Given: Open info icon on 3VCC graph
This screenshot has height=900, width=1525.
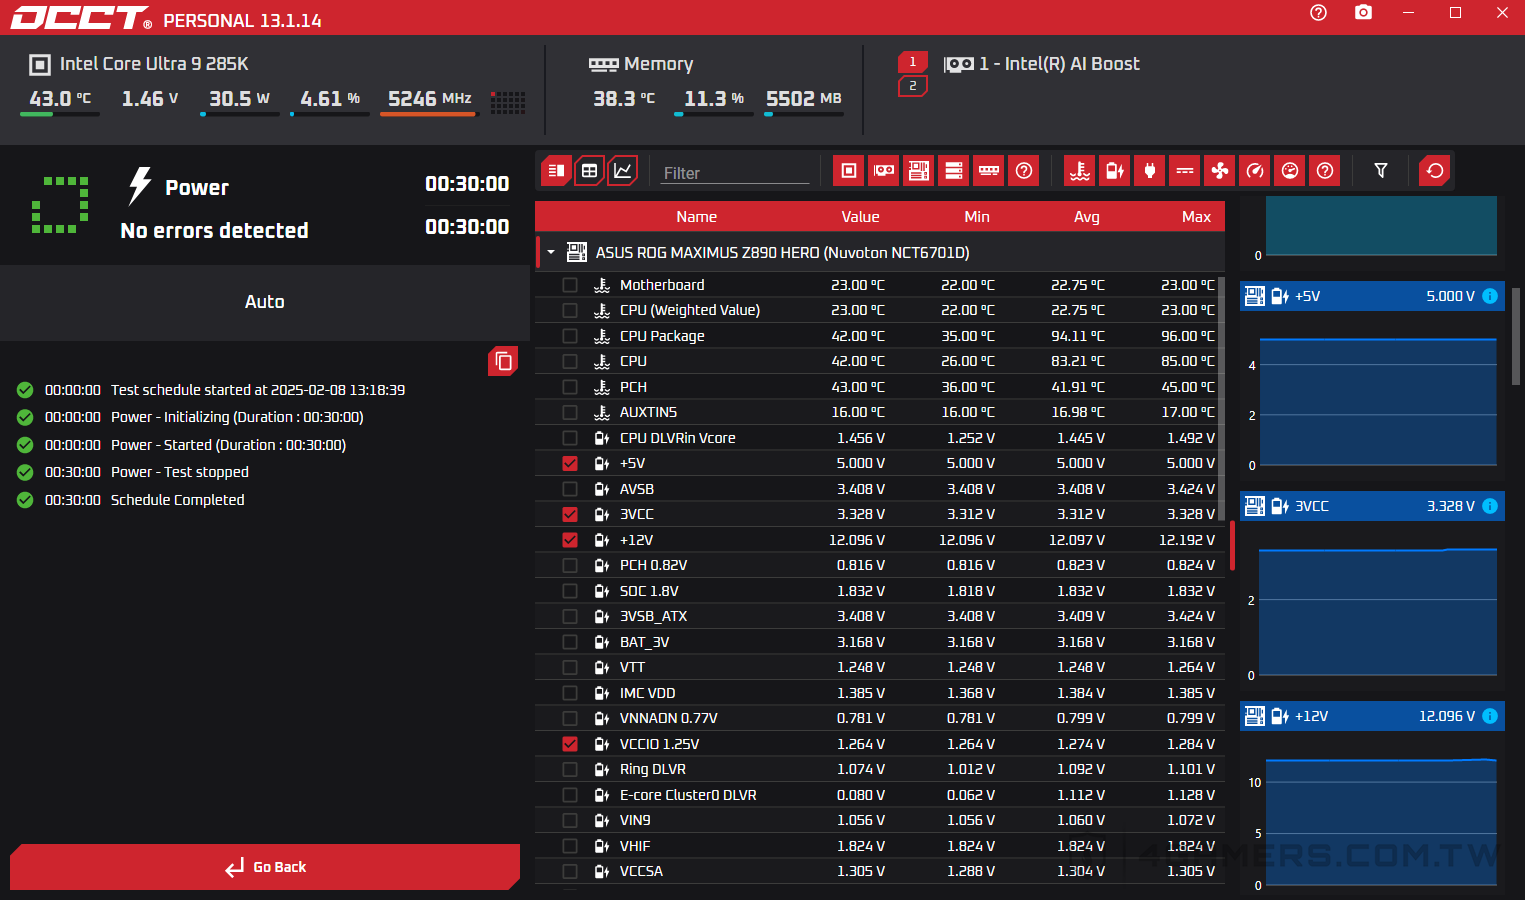Looking at the screenshot, I should pyautogui.click(x=1490, y=506).
